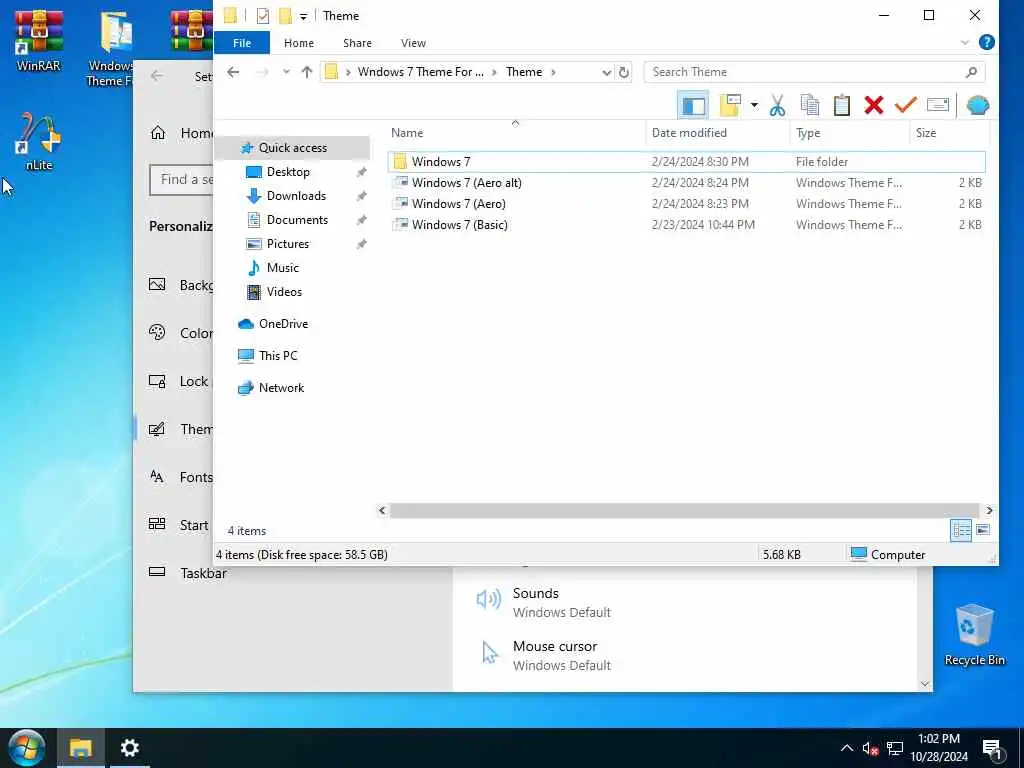Open Music in navigation pane
Image resolution: width=1024 pixels, height=768 pixels.
[282, 268]
